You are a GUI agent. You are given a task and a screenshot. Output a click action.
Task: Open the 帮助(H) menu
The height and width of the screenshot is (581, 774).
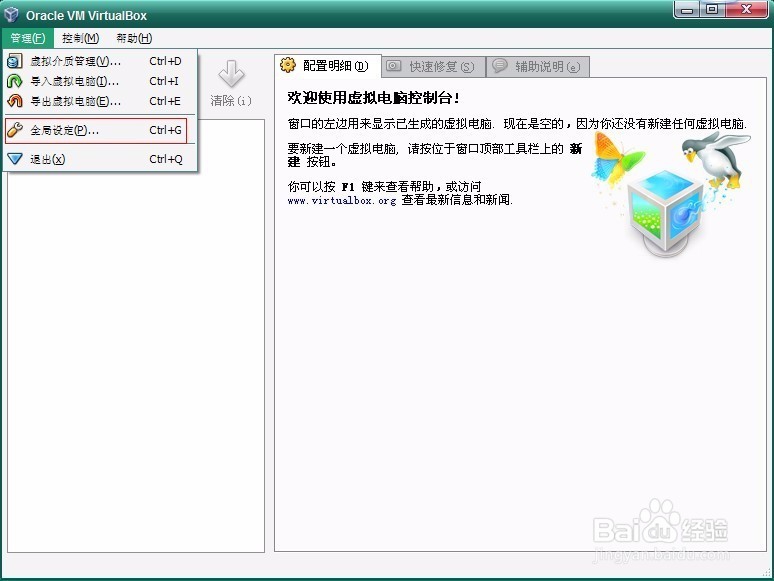point(134,38)
